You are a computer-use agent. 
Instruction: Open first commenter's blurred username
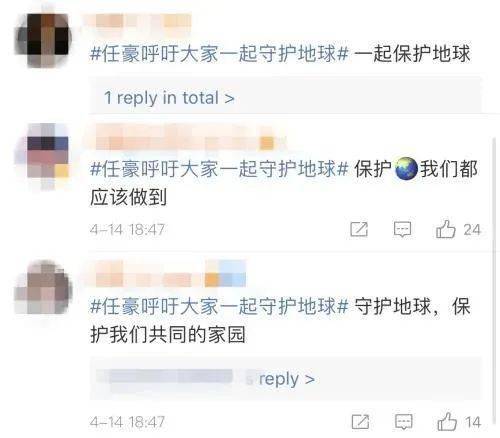(x=143, y=22)
